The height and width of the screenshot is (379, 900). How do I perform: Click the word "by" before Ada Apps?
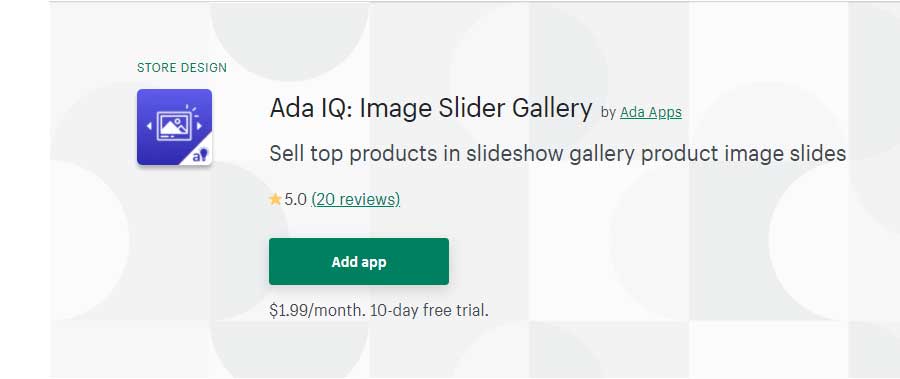(x=608, y=113)
